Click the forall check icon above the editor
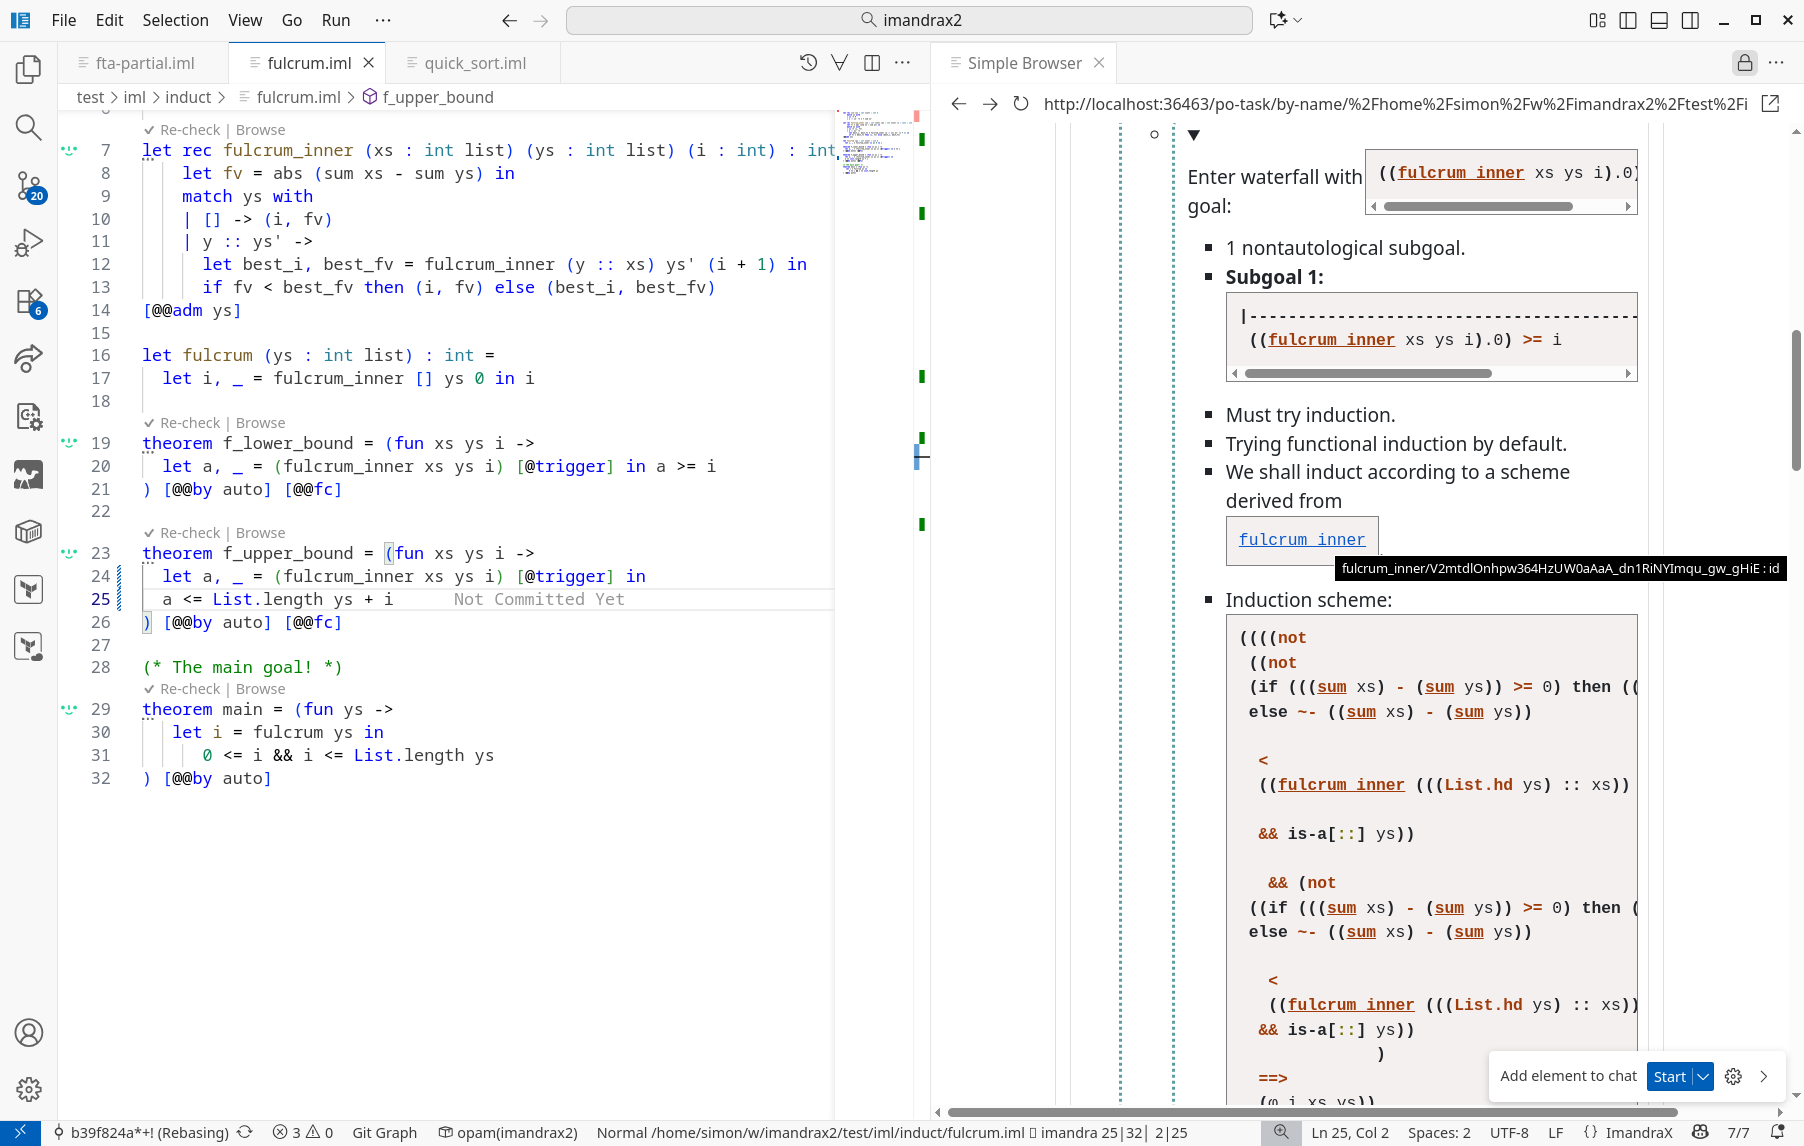 point(839,62)
